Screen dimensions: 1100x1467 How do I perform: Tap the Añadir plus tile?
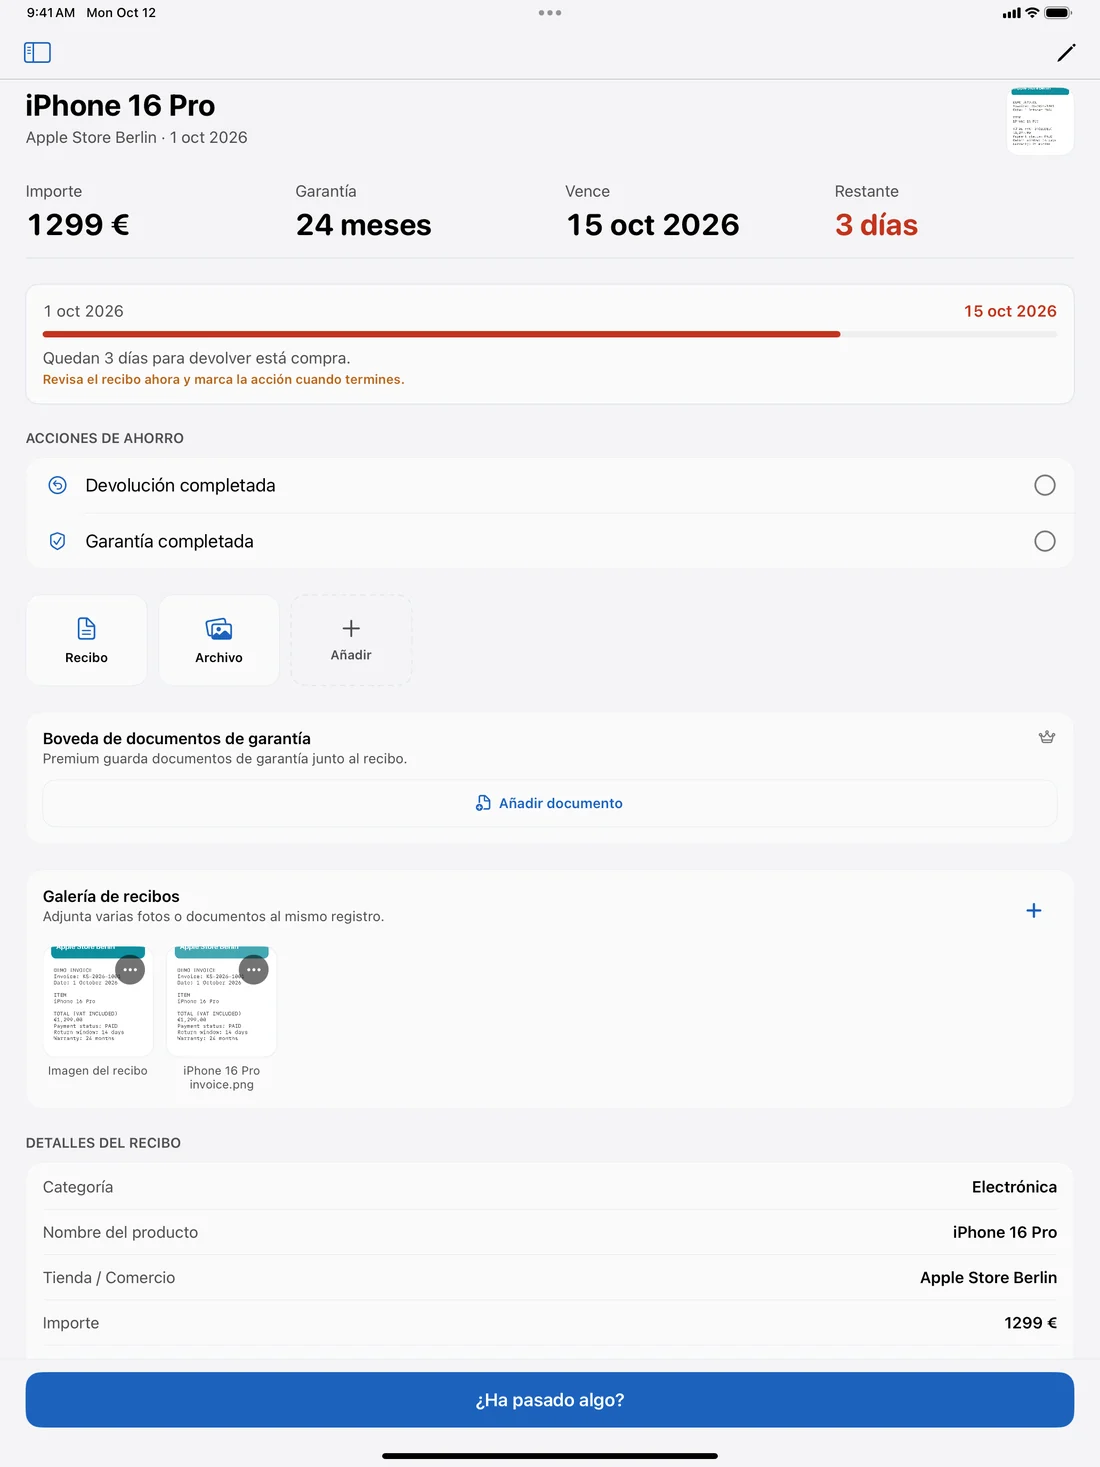pyautogui.click(x=351, y=640)
